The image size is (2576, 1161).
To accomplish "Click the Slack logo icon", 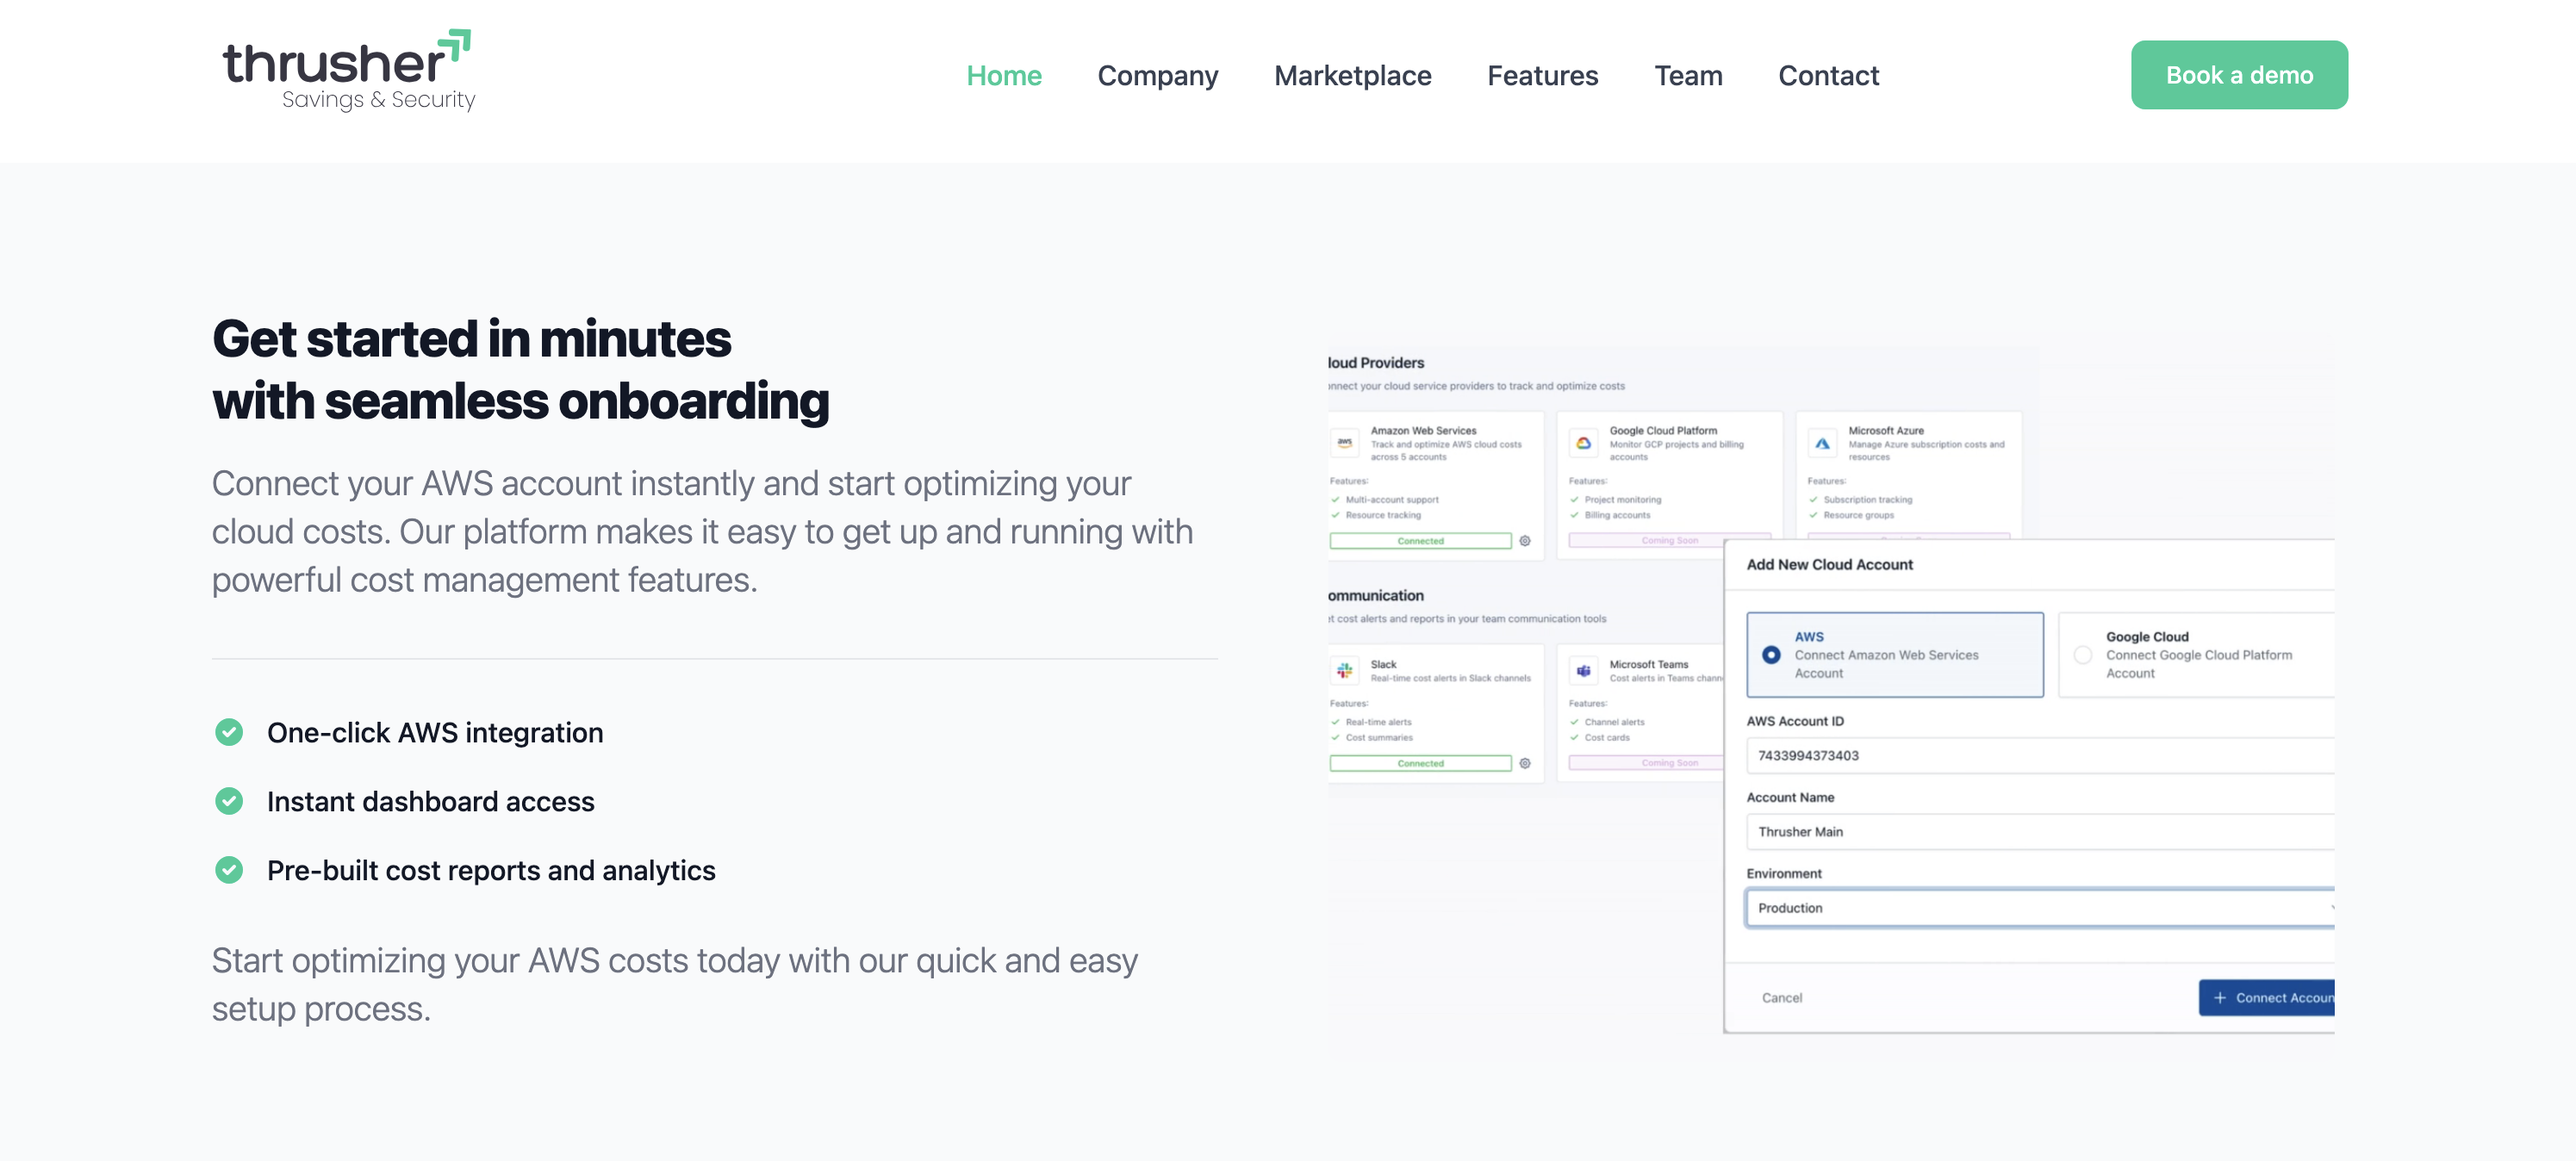I will coord(1345,670).
